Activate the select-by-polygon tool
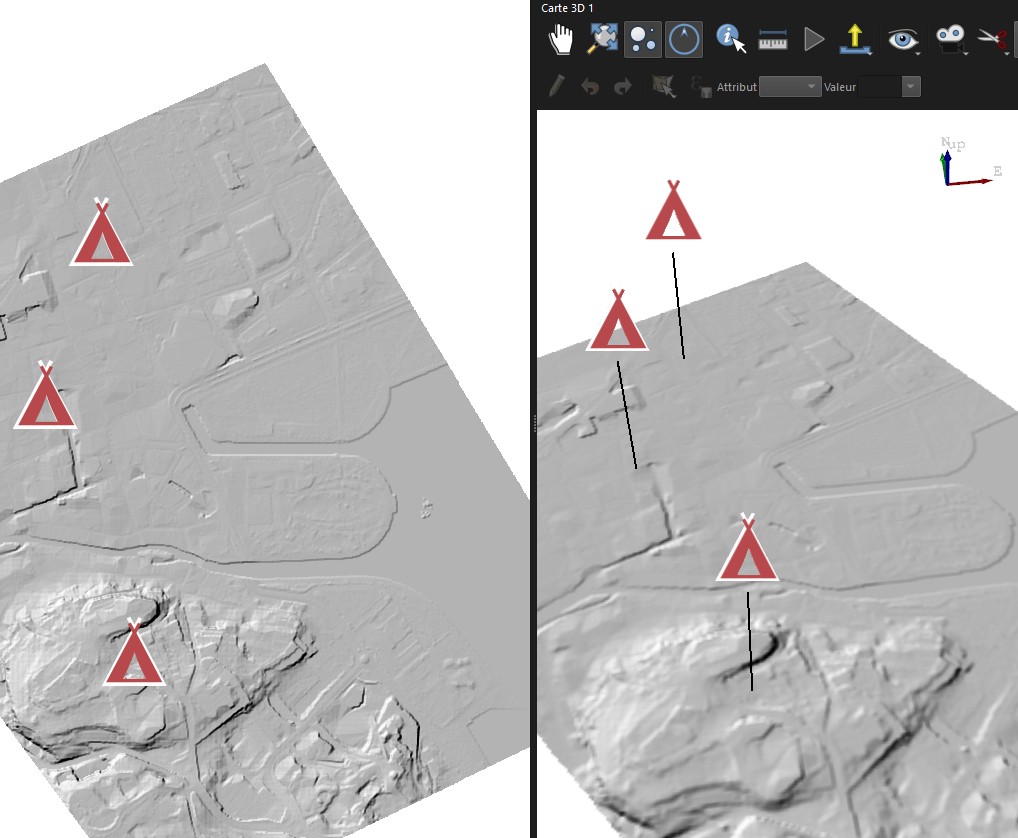The image size is (1018, 838). click(664, 86)
